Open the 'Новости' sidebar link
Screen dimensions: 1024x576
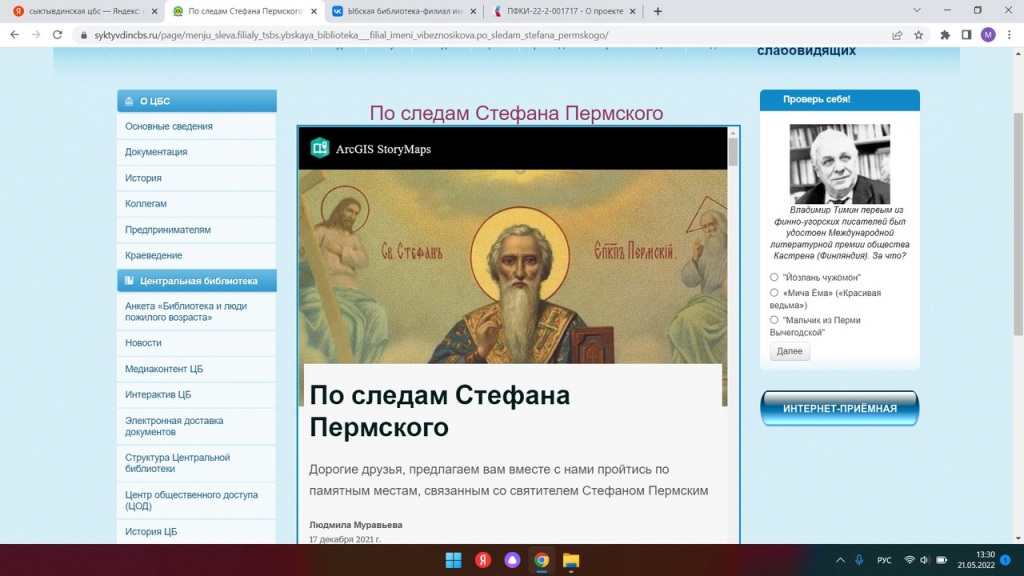point(197,343)
